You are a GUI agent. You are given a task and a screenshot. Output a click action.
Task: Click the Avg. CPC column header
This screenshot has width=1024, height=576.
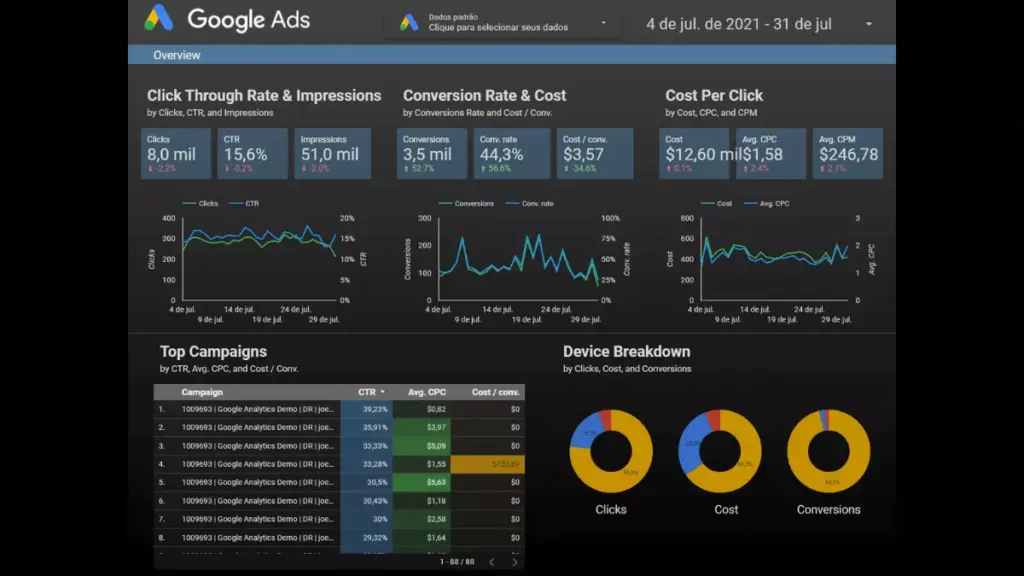(426, 392)
